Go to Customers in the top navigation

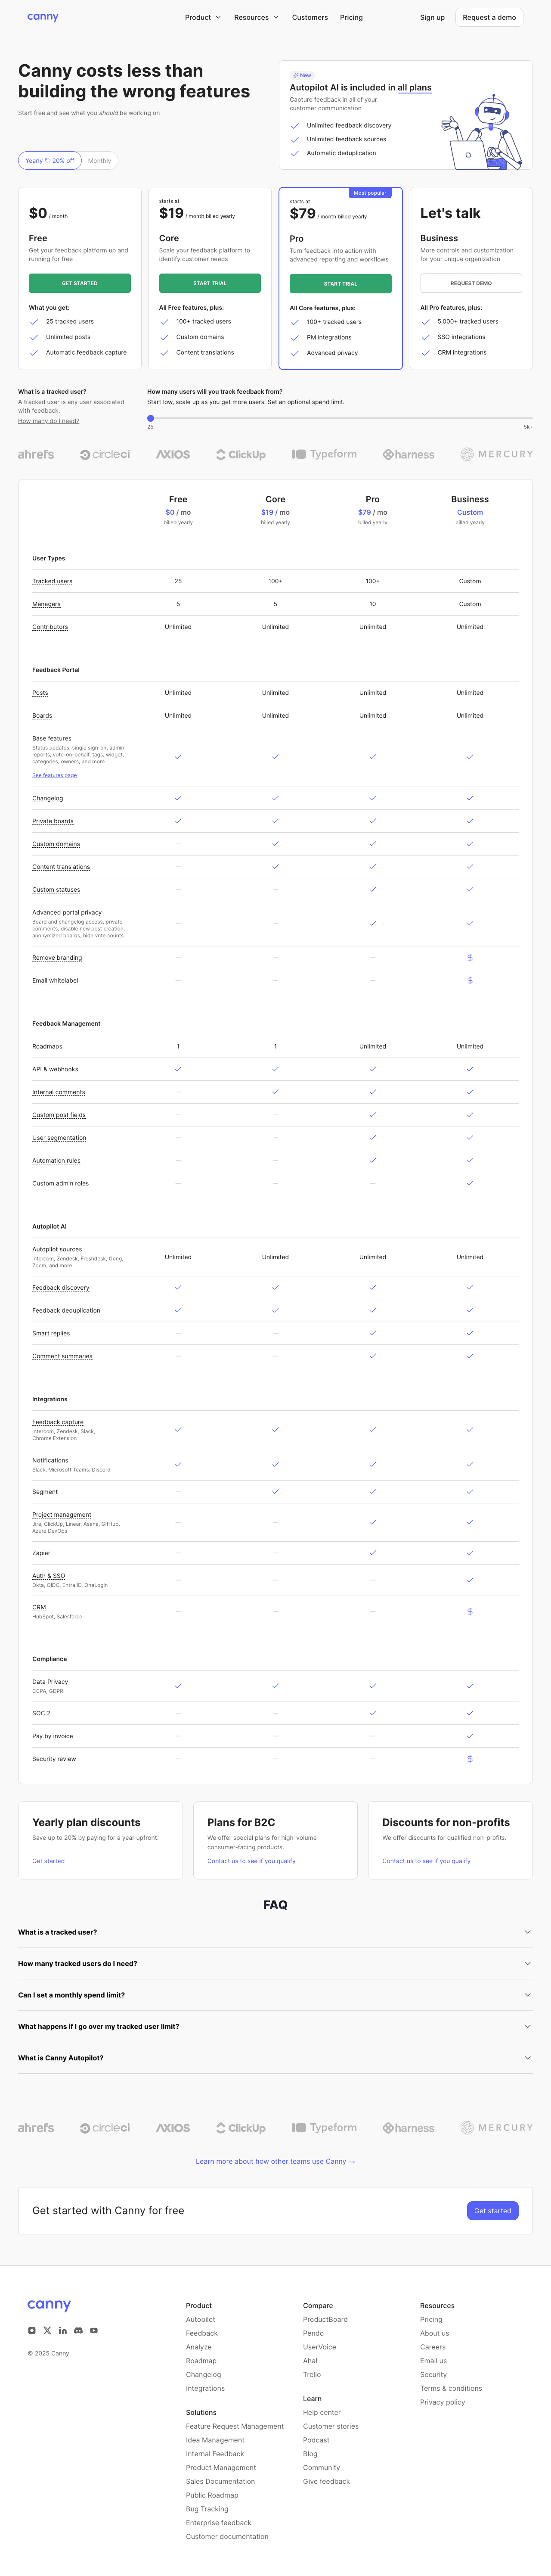[310, 17]
